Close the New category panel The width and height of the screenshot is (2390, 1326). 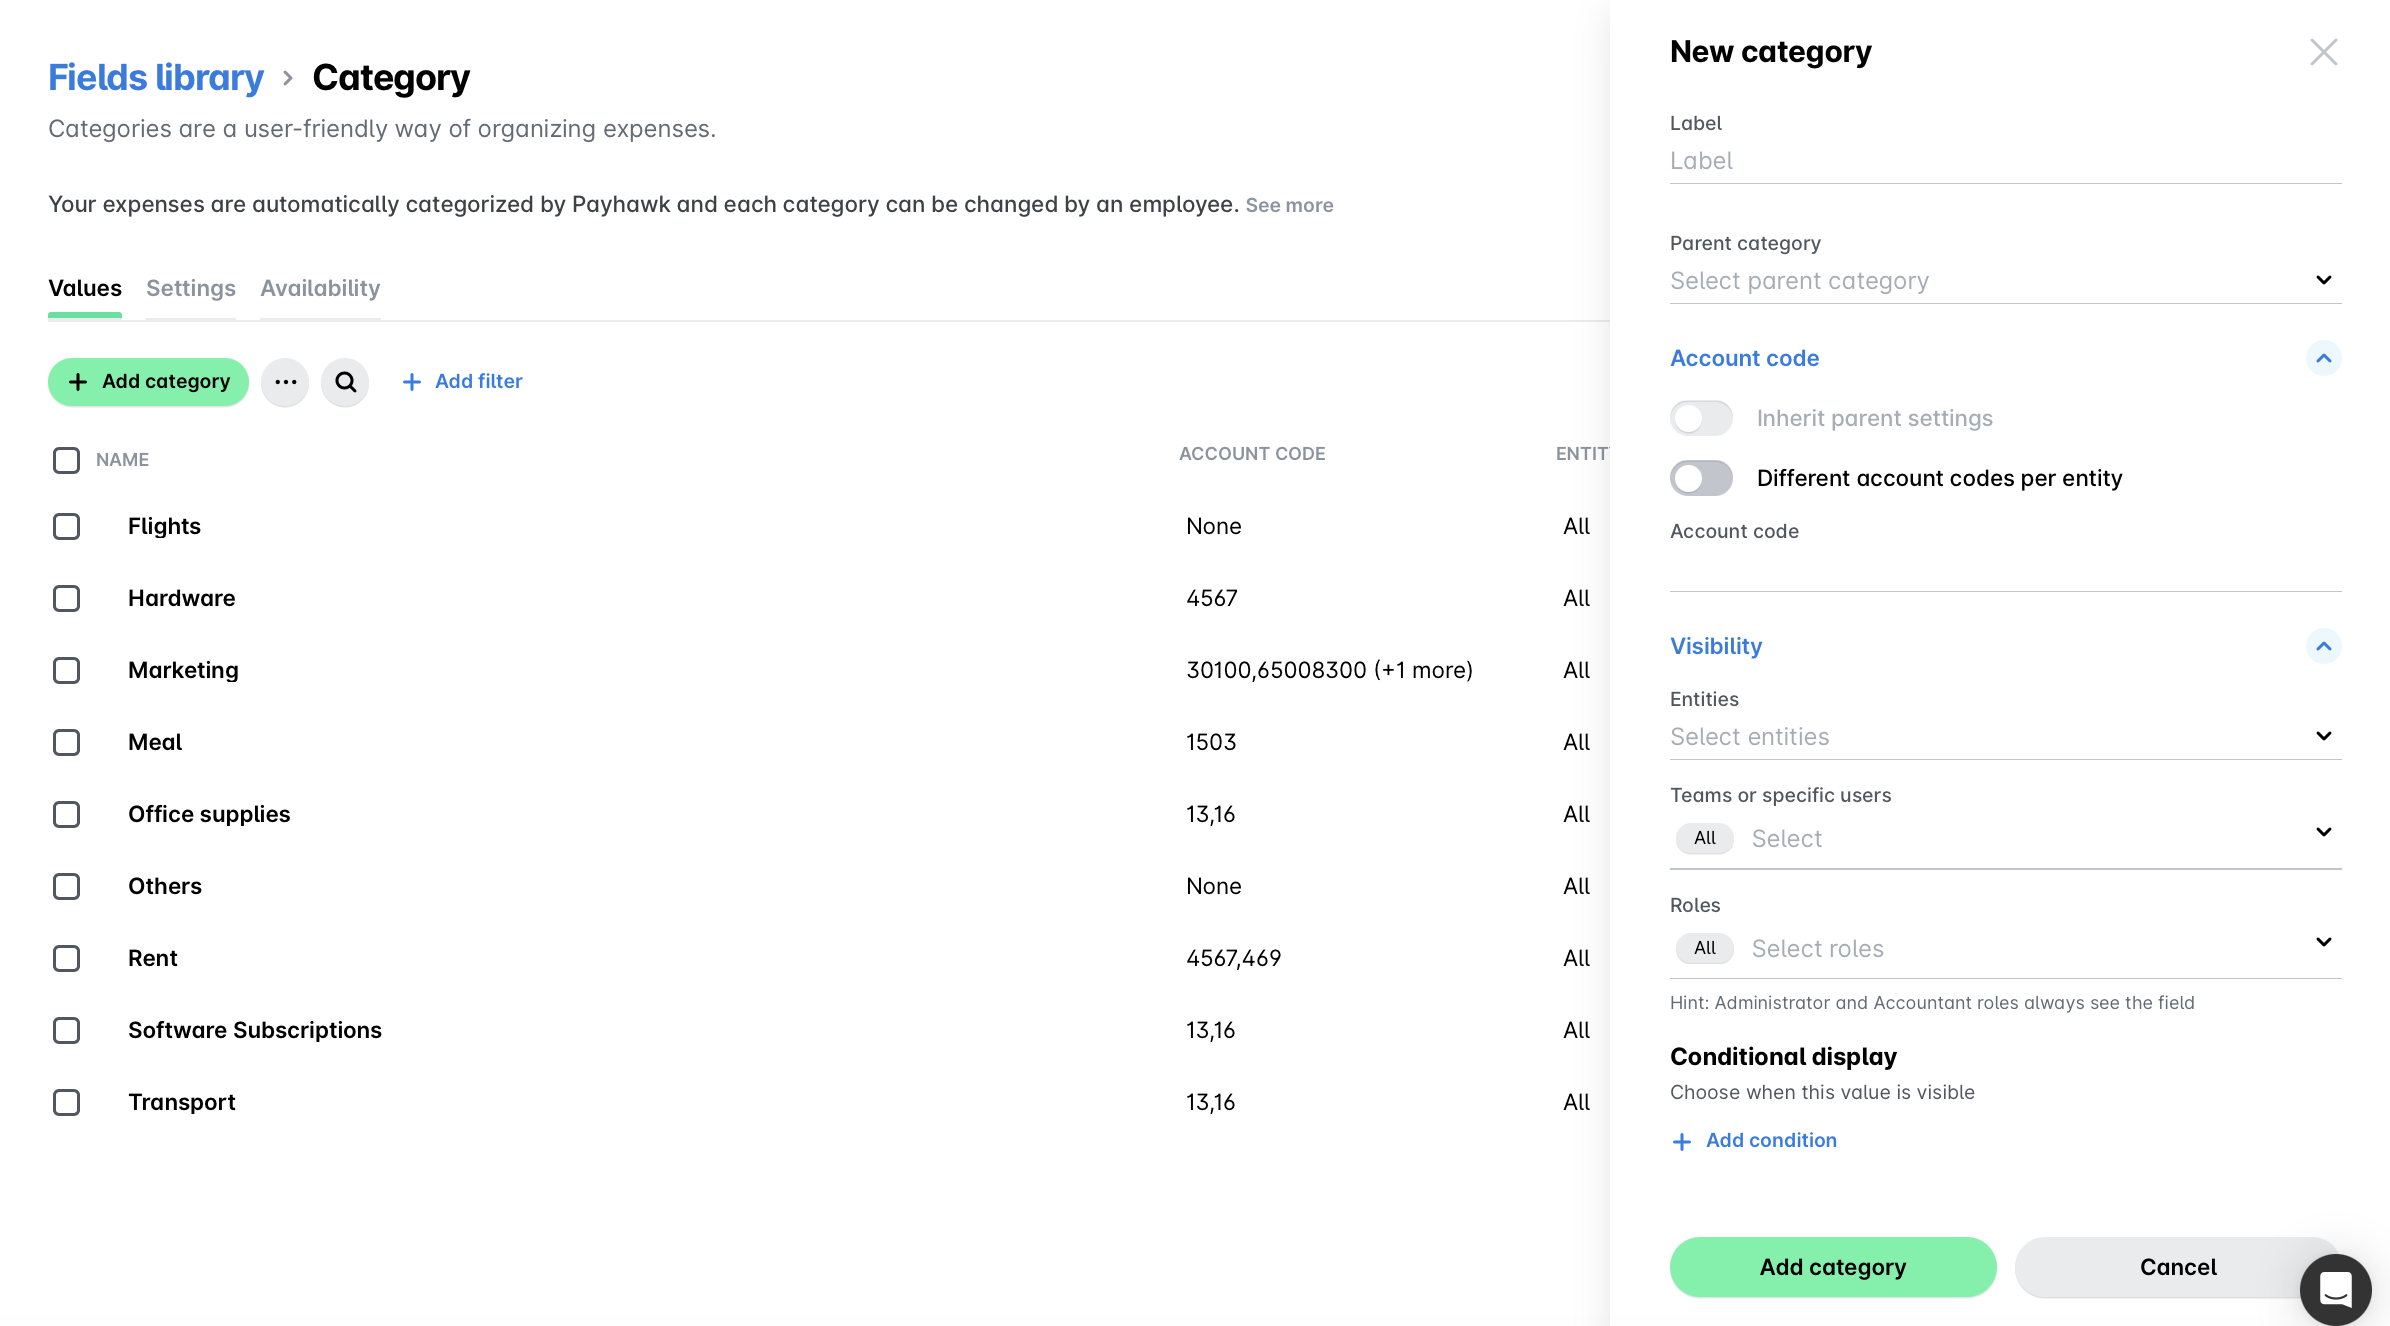point(2323,52)
